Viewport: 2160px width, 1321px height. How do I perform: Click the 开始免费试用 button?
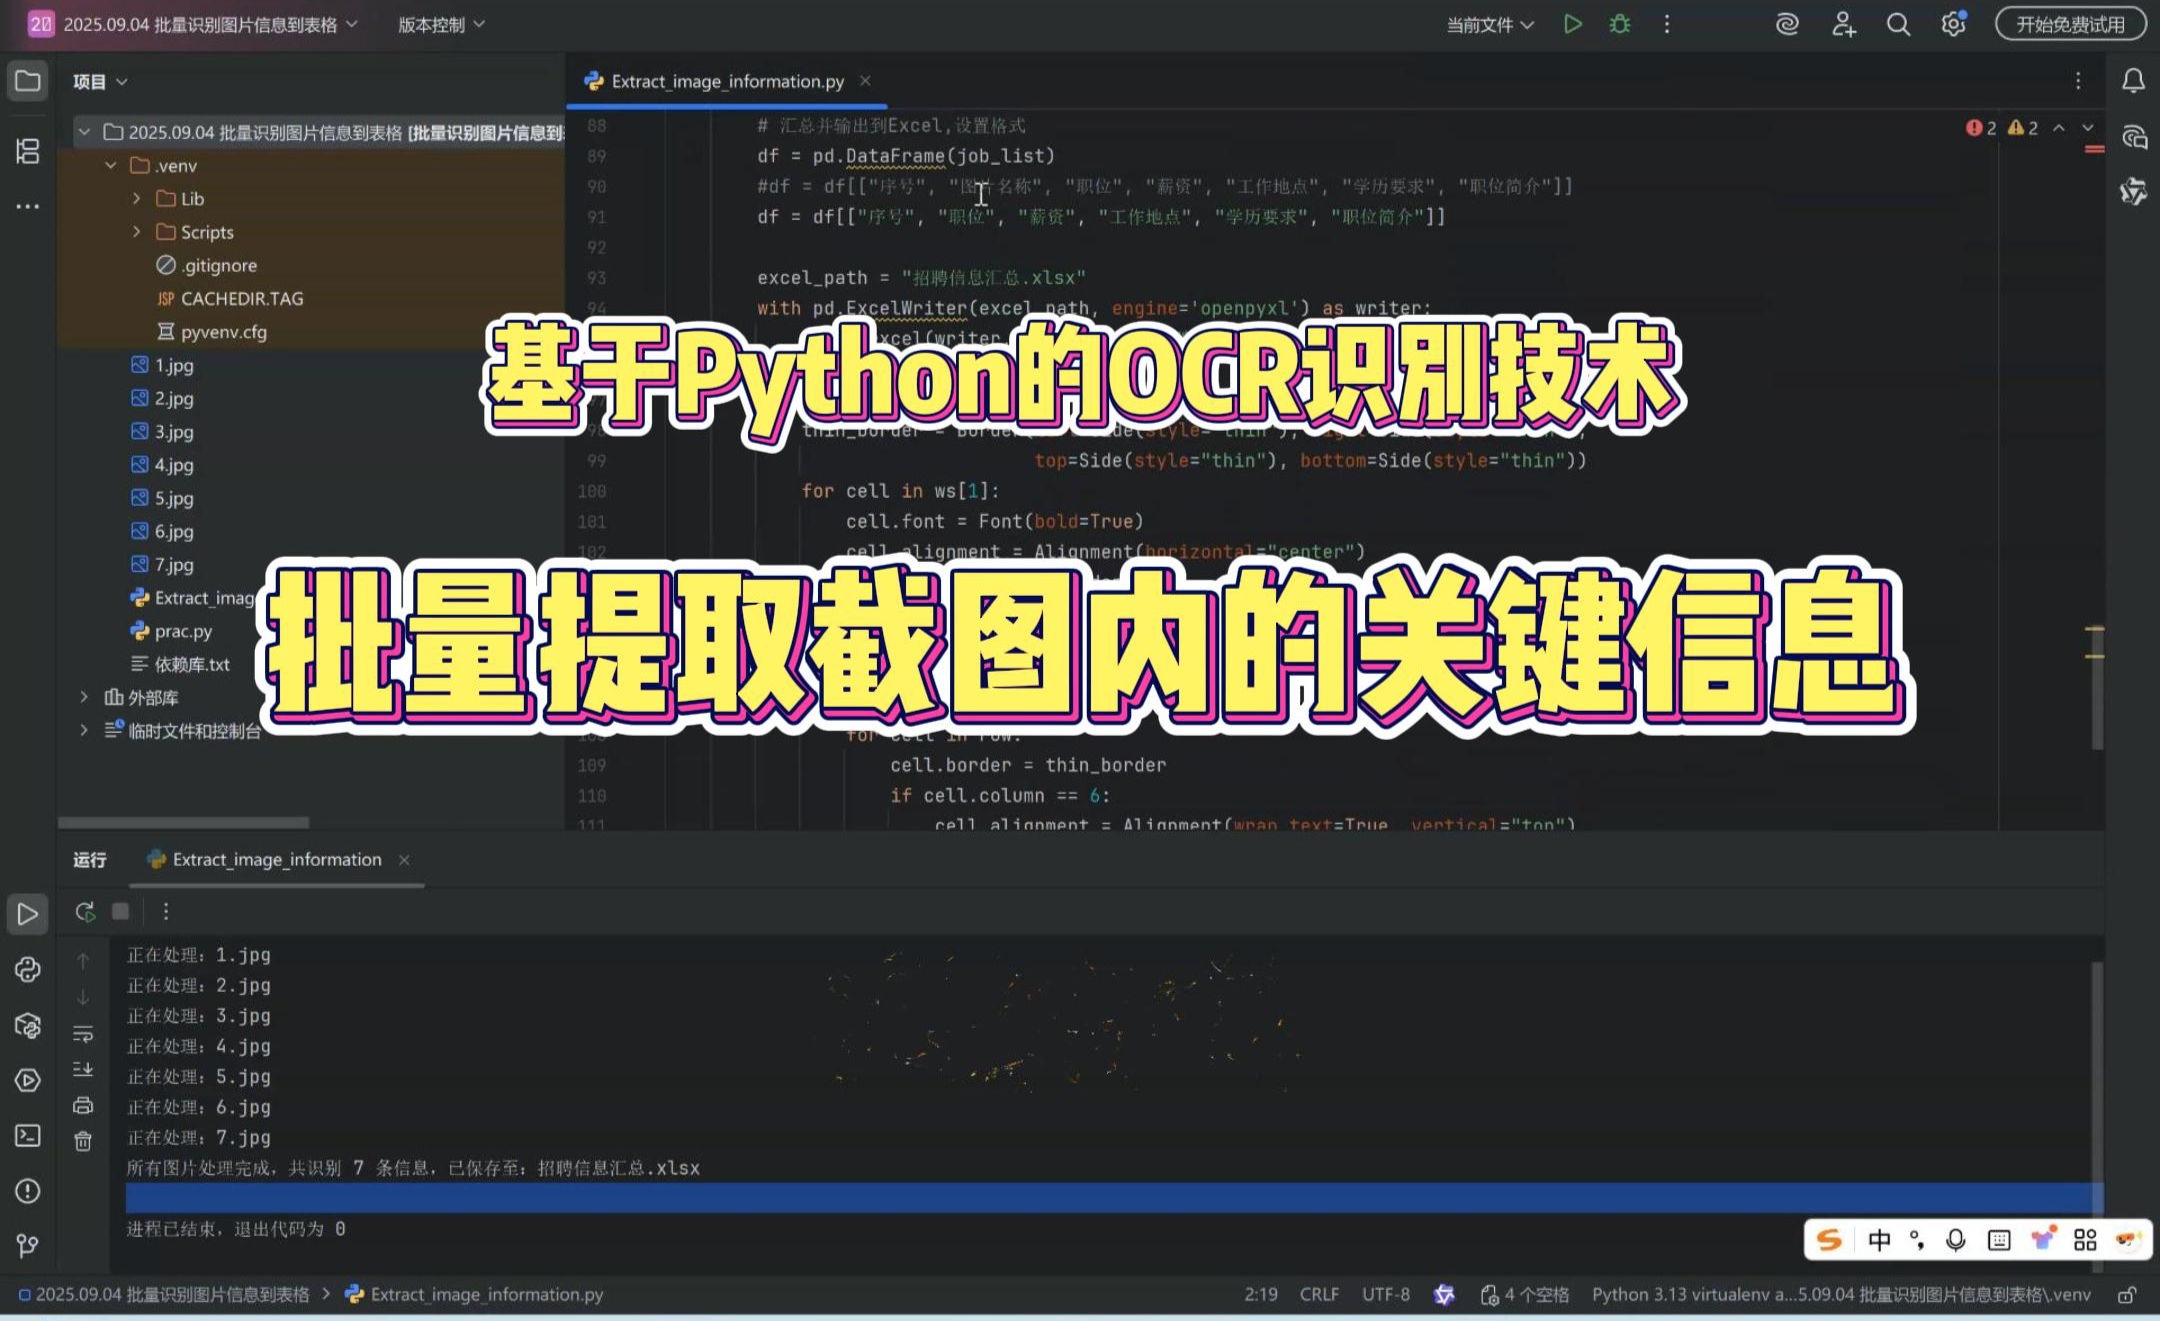coord(2069,24)
